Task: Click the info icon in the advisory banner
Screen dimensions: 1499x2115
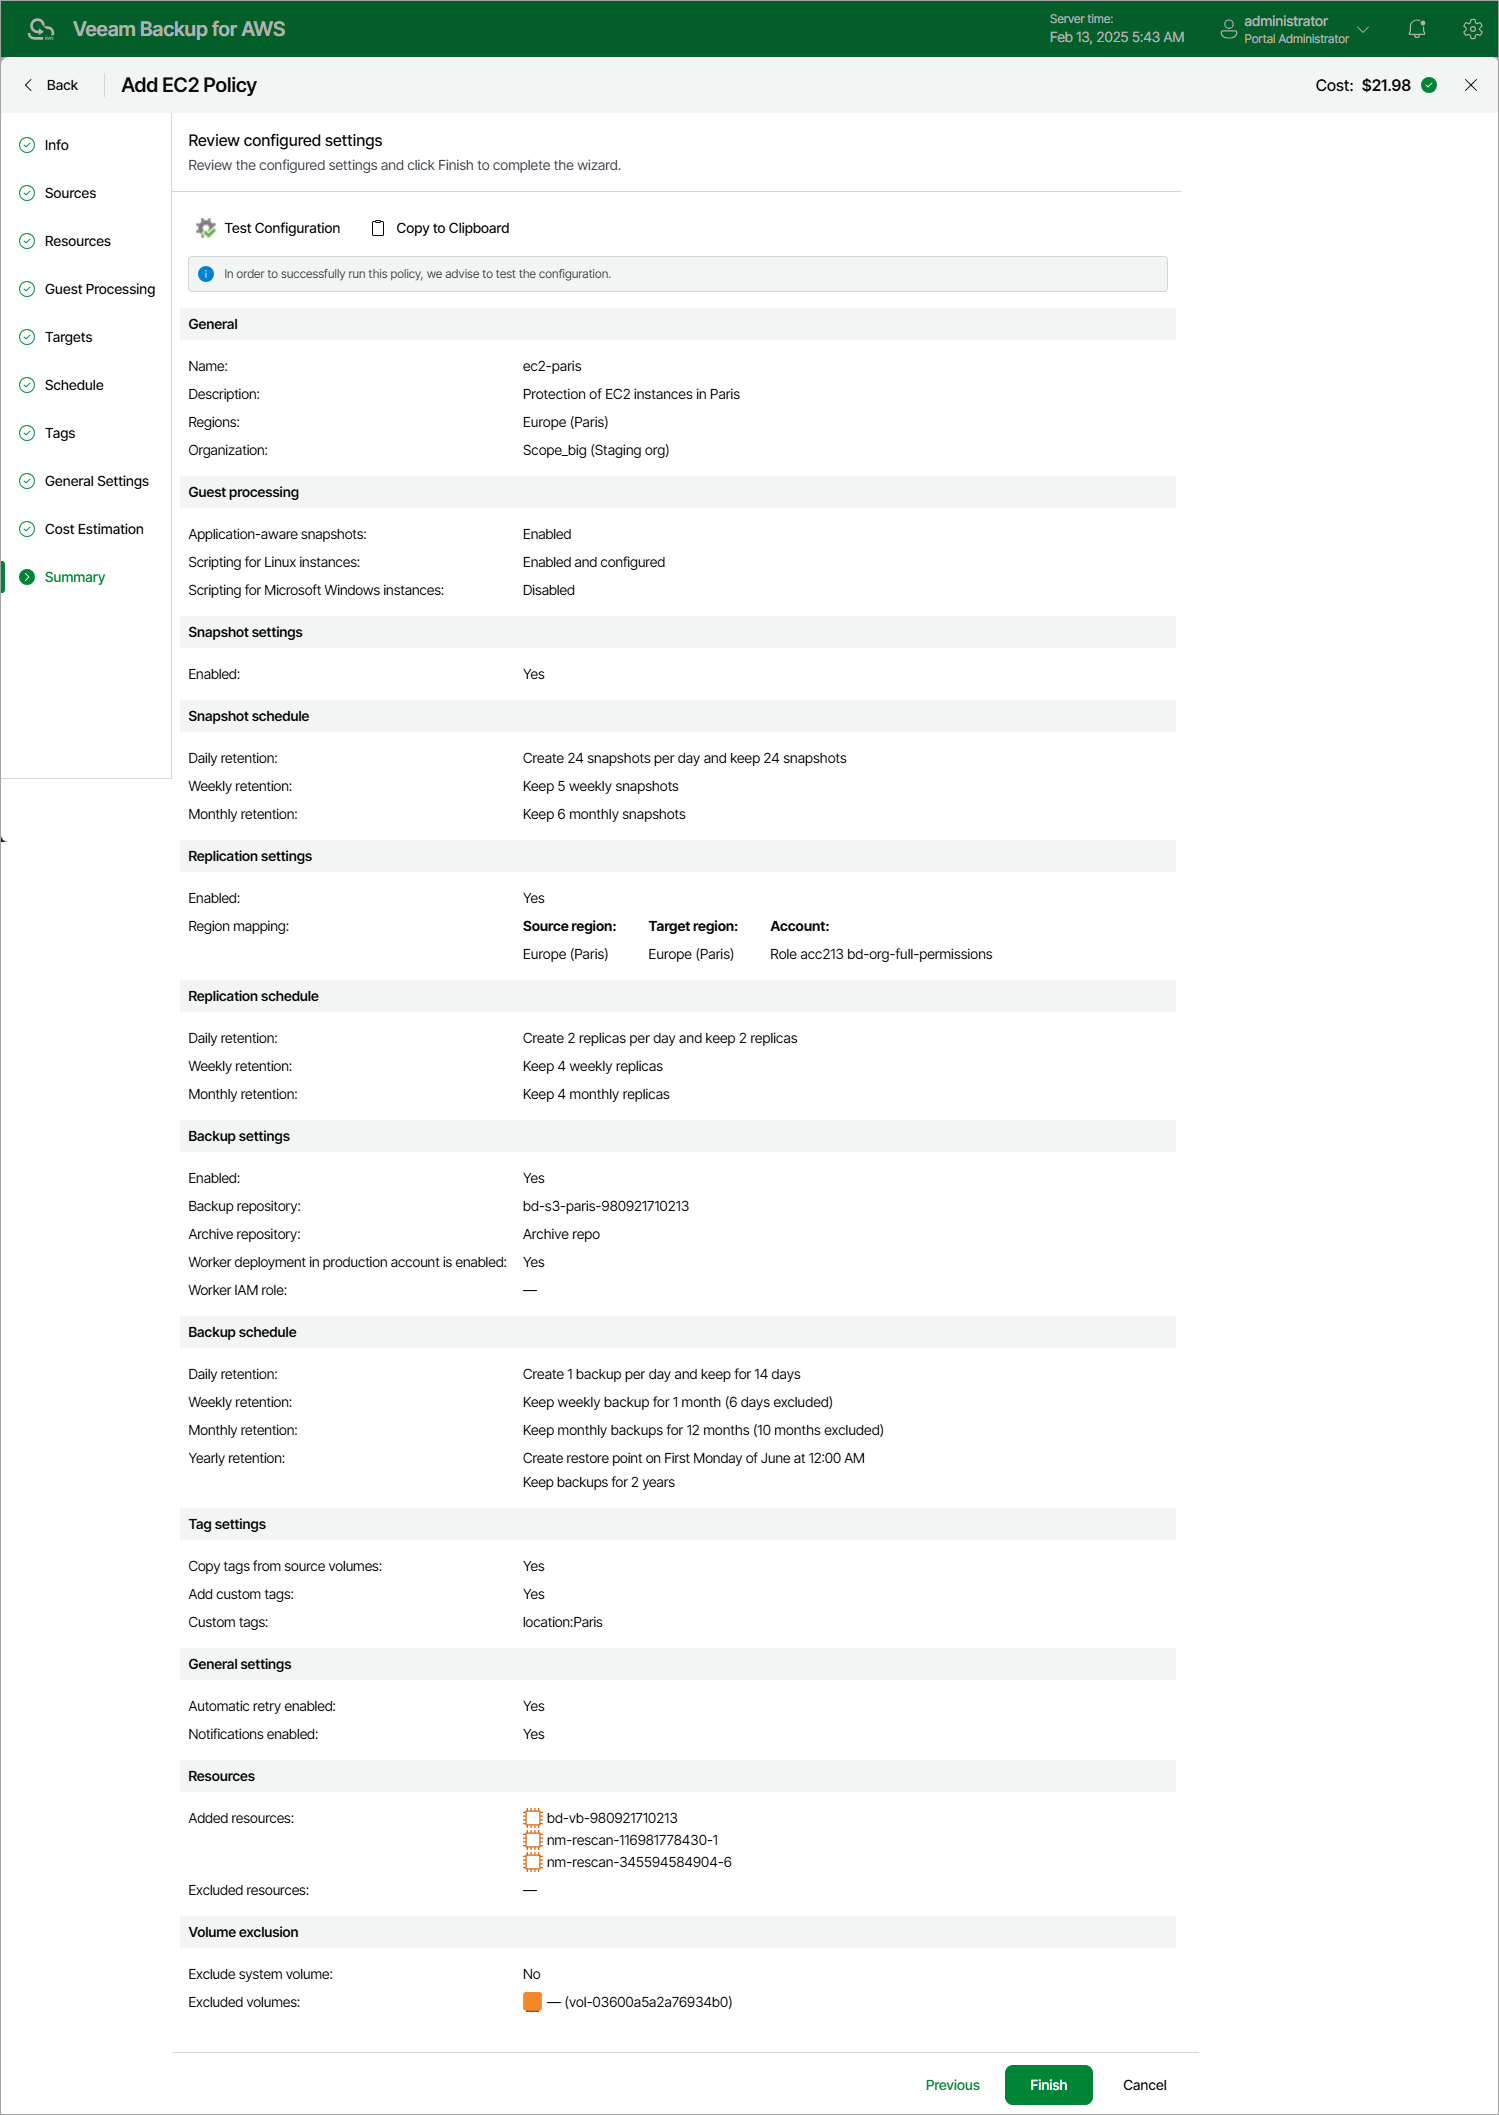Action: click(206, 274)
